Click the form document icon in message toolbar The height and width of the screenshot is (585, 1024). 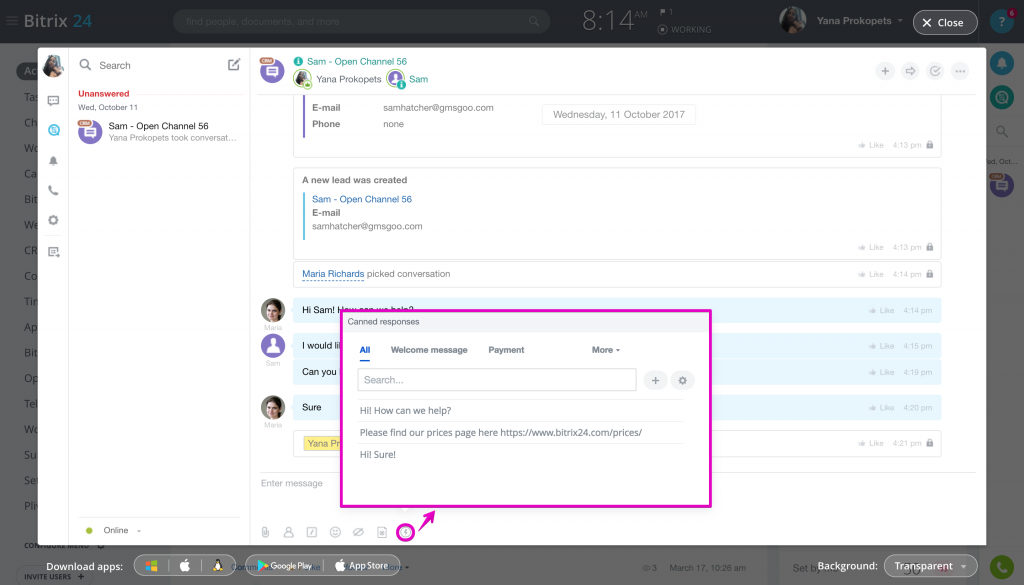[x=382, y=532]
